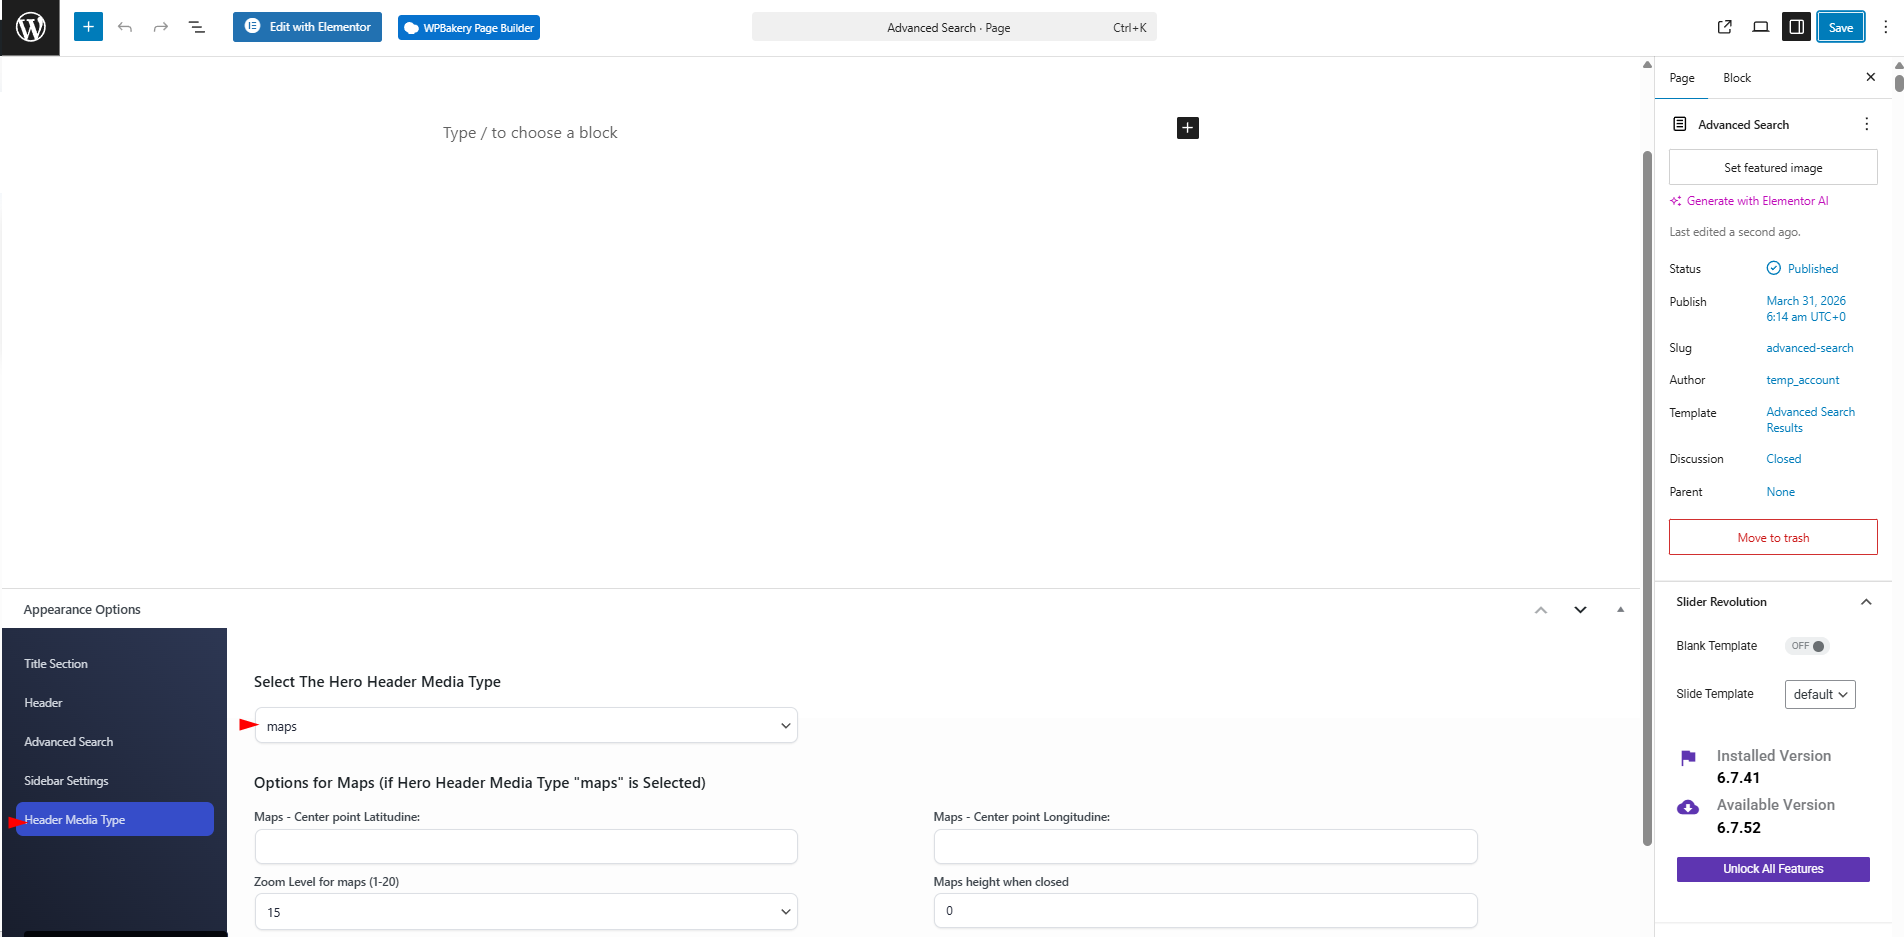Viewport: 1904px width, 937px height.
Task: Collapse the Slider Revolution panel
Action: point(1865,602)
